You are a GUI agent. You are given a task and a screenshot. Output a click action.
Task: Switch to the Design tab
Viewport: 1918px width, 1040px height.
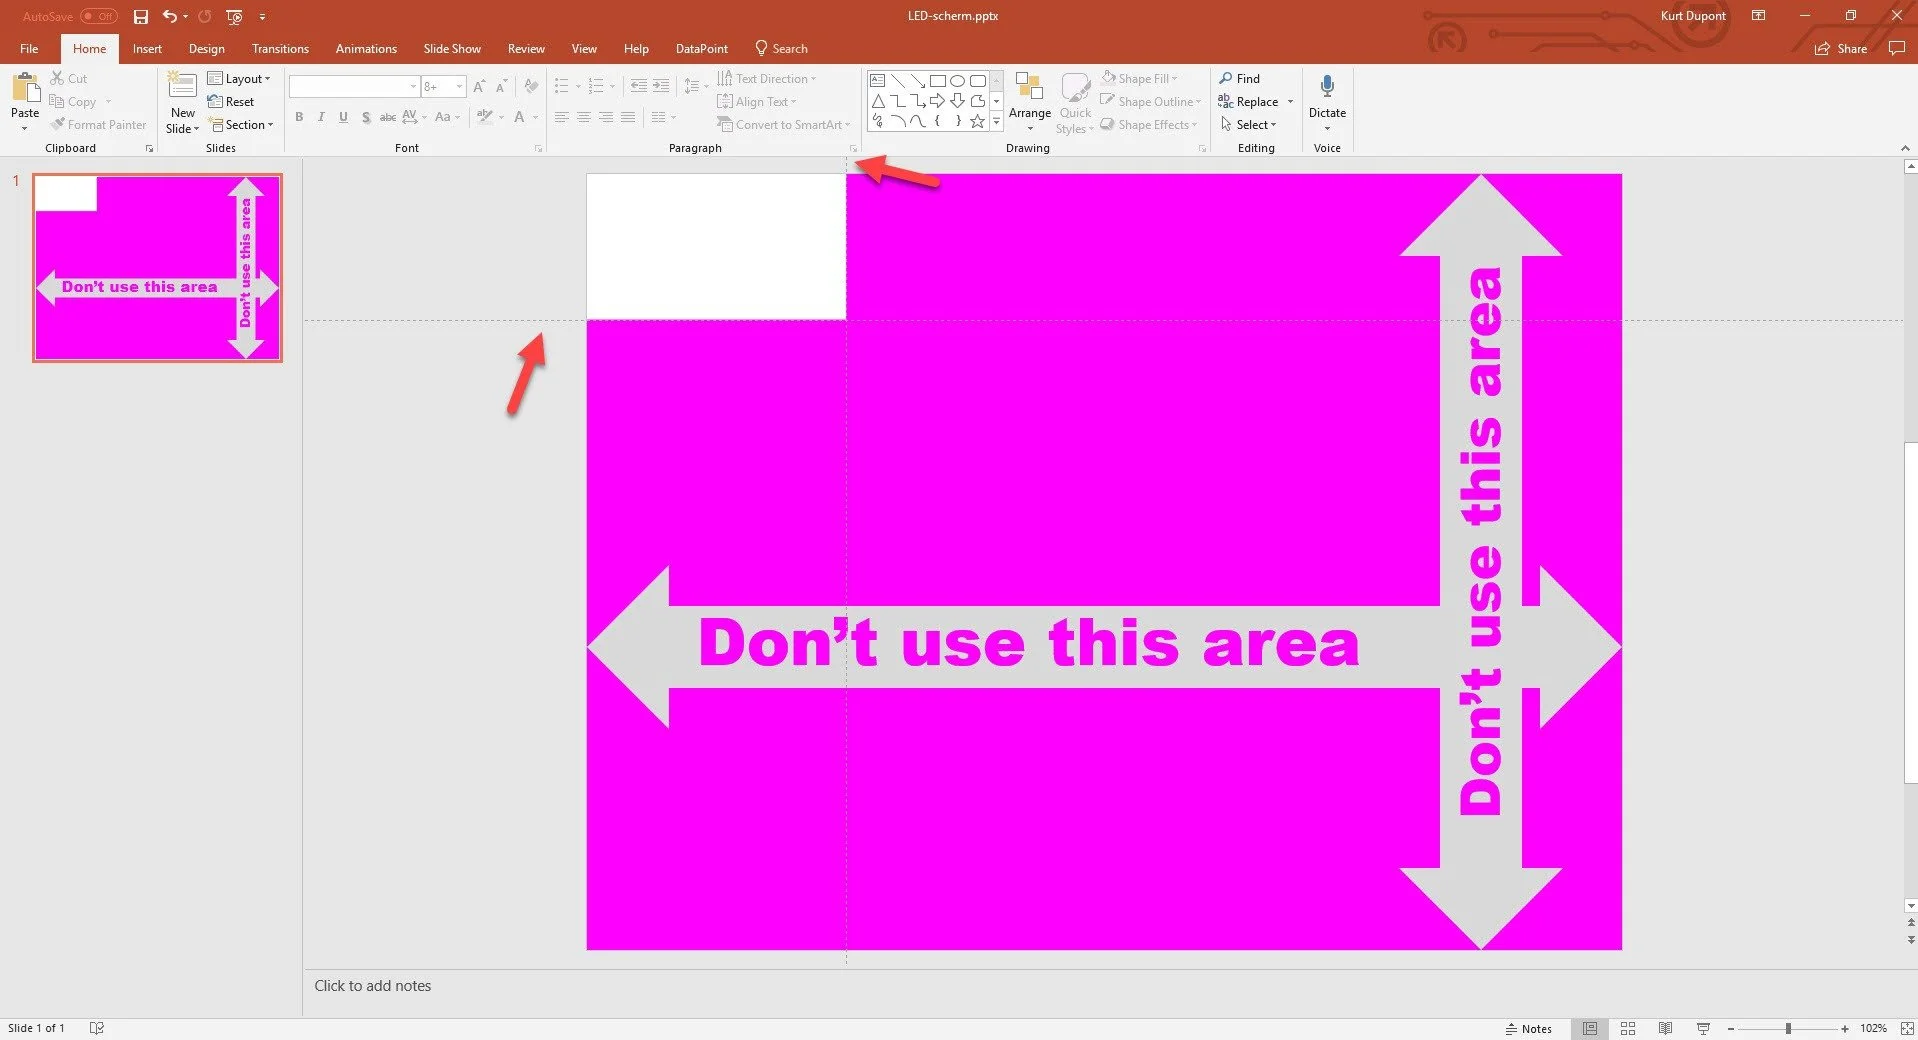click(x=207, y=48)
